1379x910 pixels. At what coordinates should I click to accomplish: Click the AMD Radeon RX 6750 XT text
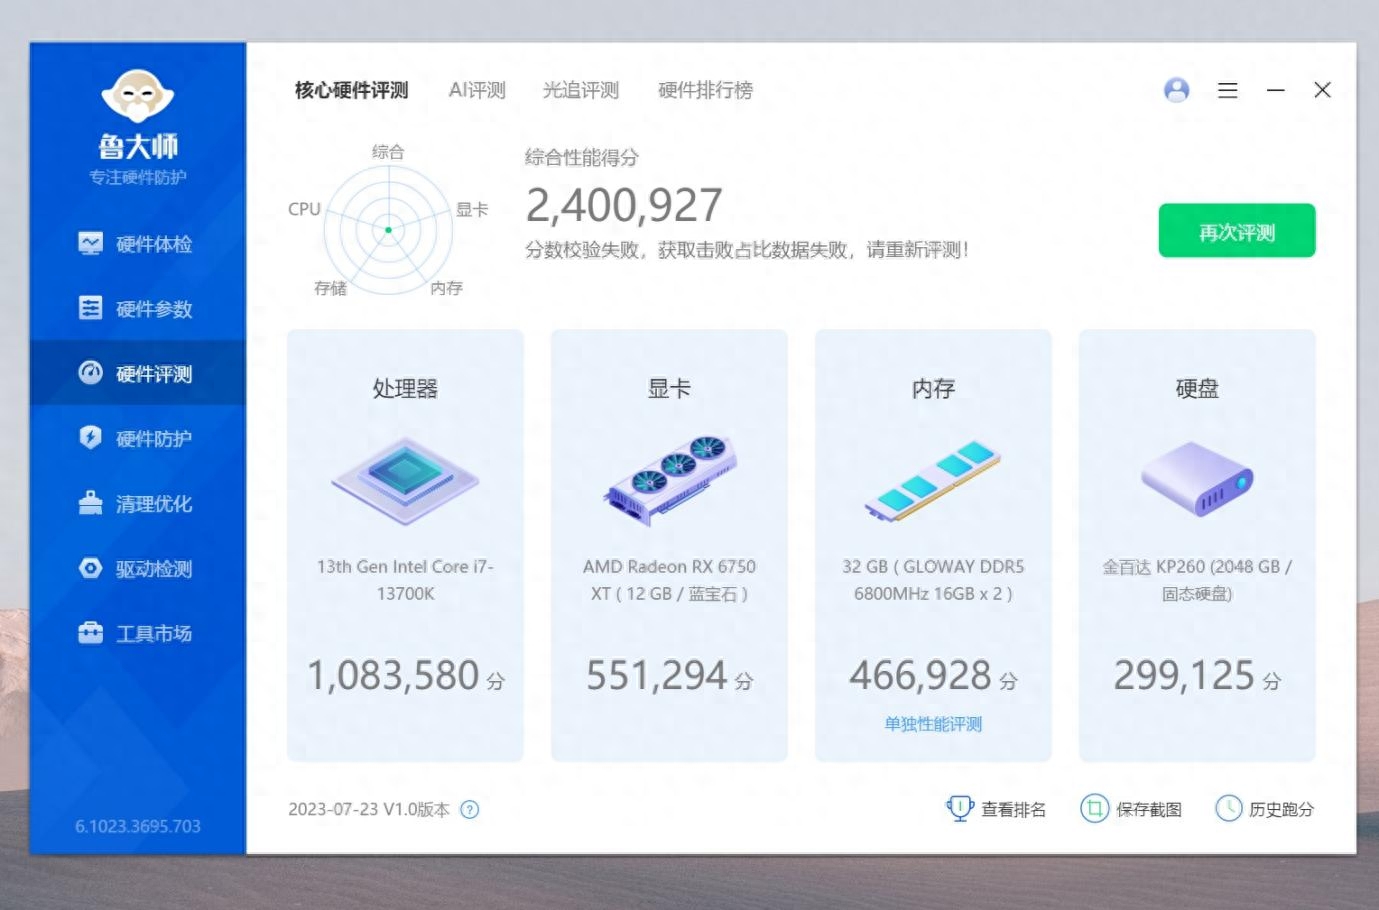669,580
